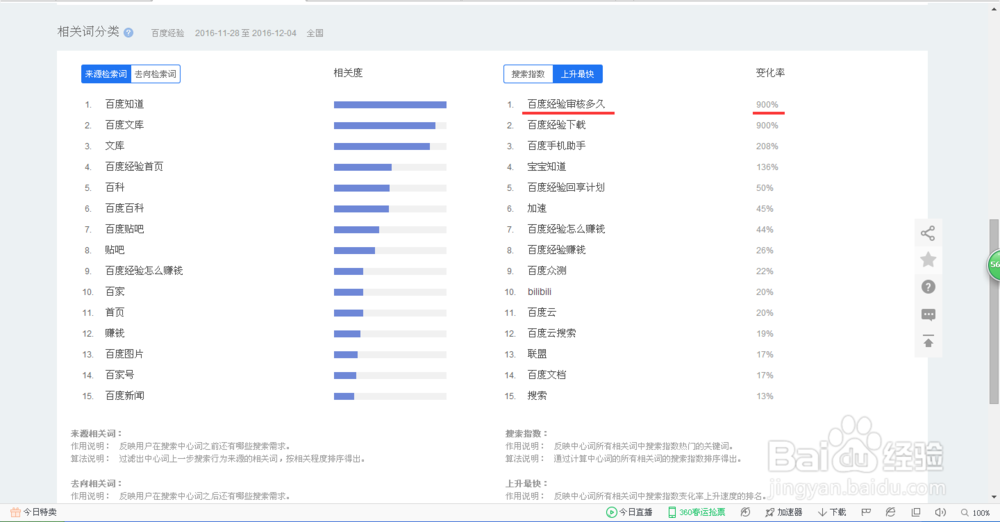The image size is (1000, 522).
Task: Click the 百度文库 related keyword
Action: coord(124,125)
